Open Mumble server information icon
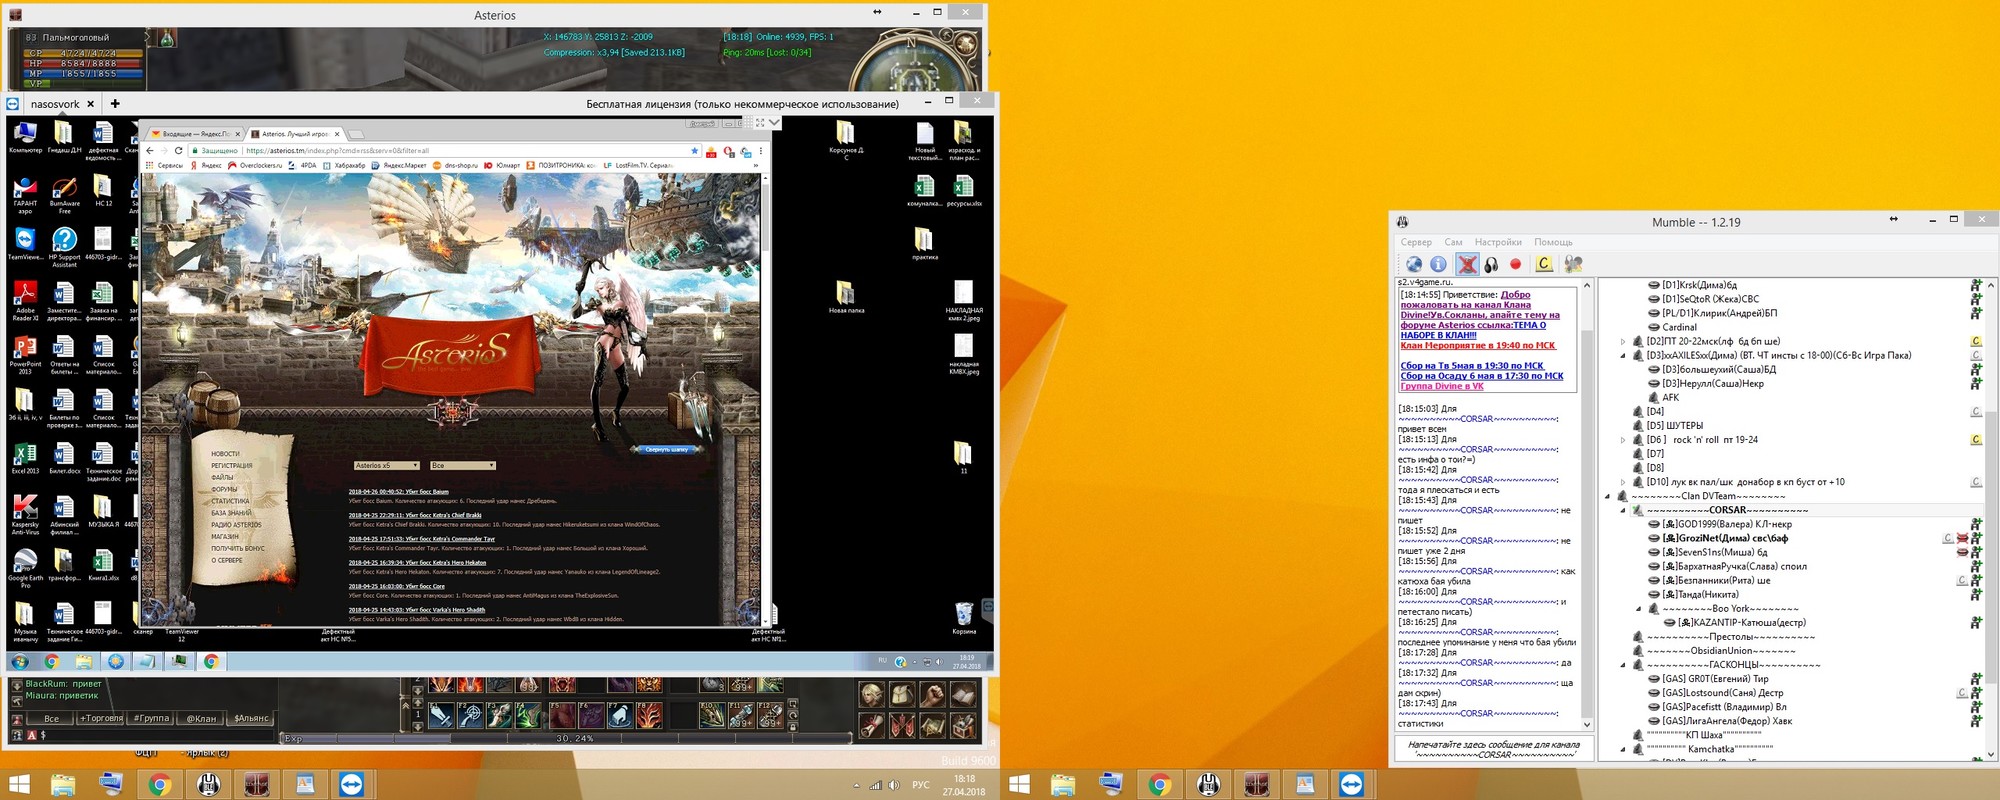 tap(1438, 264)
